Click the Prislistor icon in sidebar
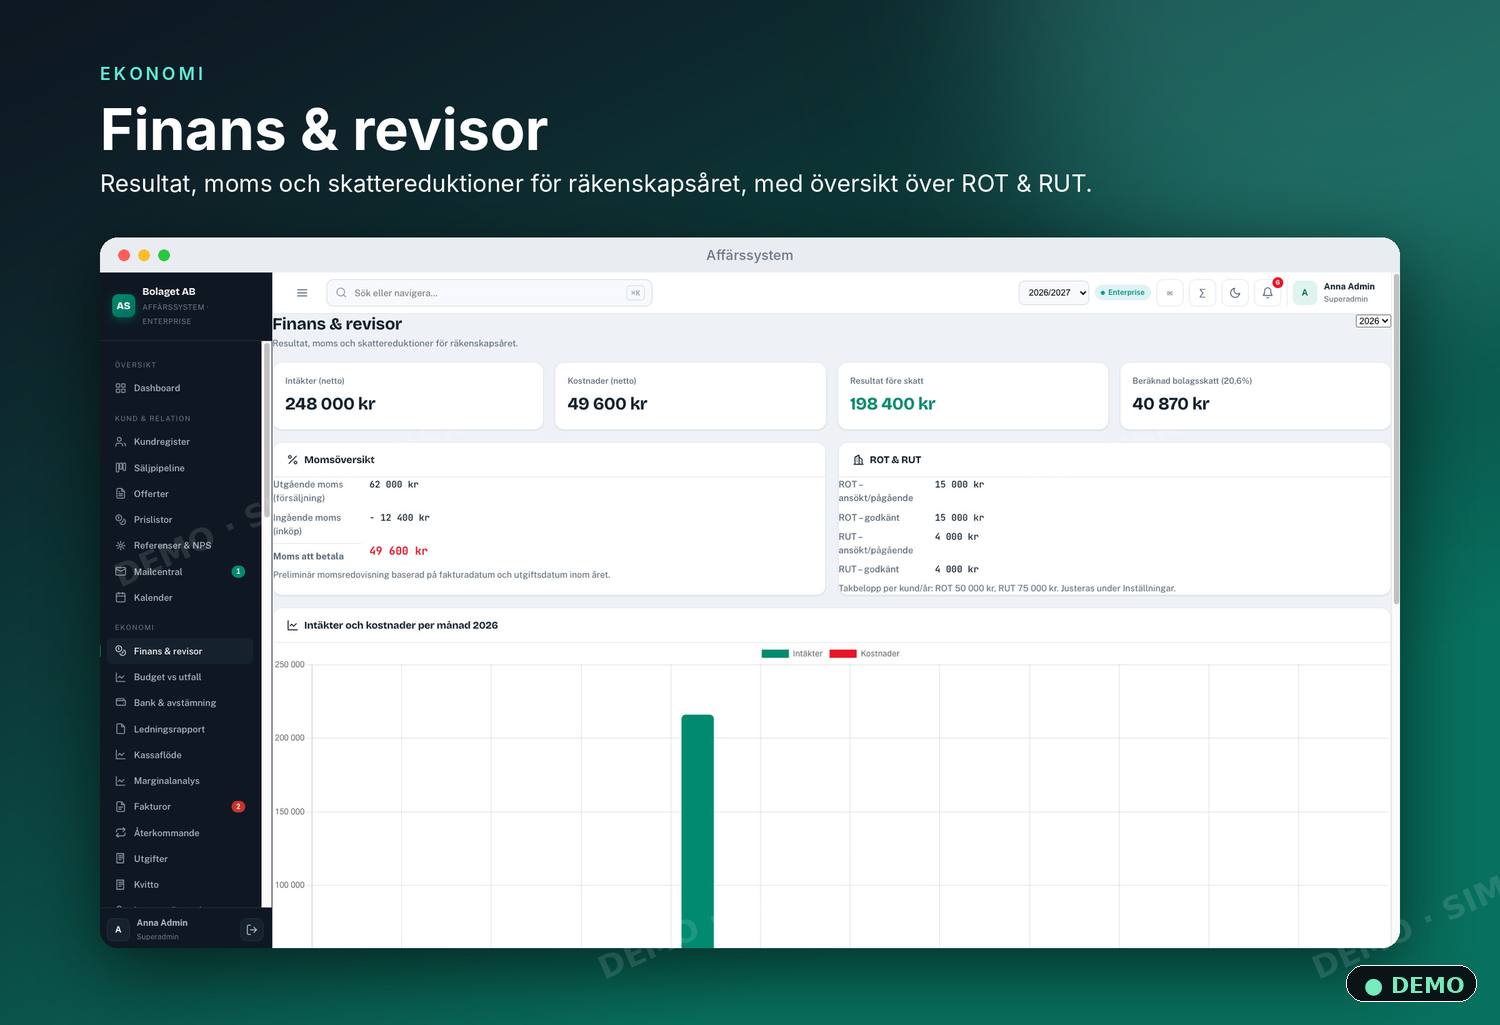The height and width of the screenshot is (1025, 1500). [121, 520]
